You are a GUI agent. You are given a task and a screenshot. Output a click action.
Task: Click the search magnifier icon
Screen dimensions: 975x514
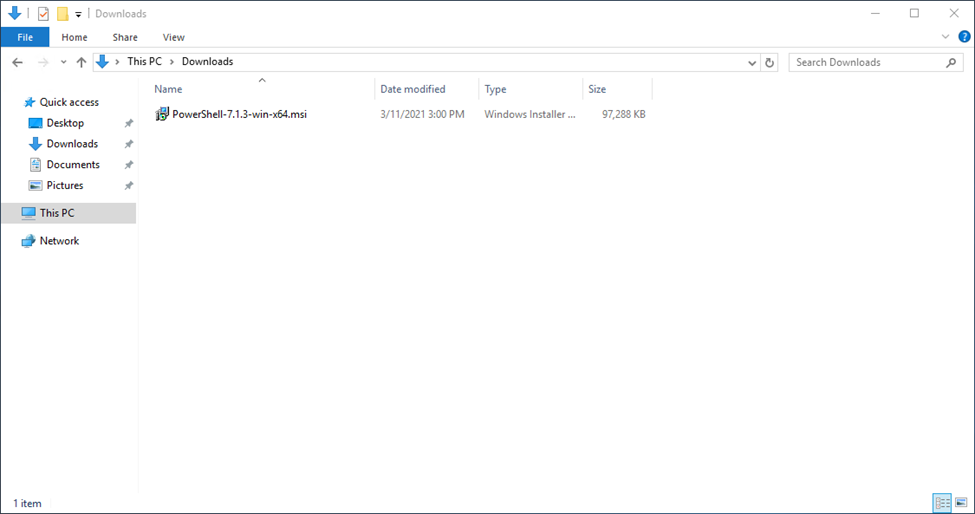(951, 62)
